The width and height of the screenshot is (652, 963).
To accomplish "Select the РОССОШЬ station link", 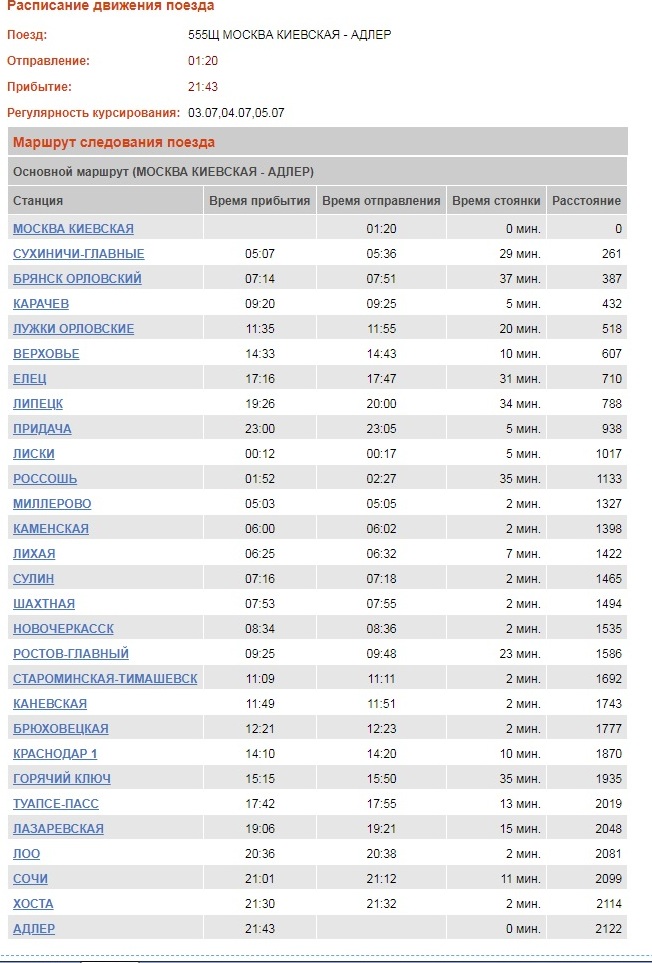I will (45, 479).
